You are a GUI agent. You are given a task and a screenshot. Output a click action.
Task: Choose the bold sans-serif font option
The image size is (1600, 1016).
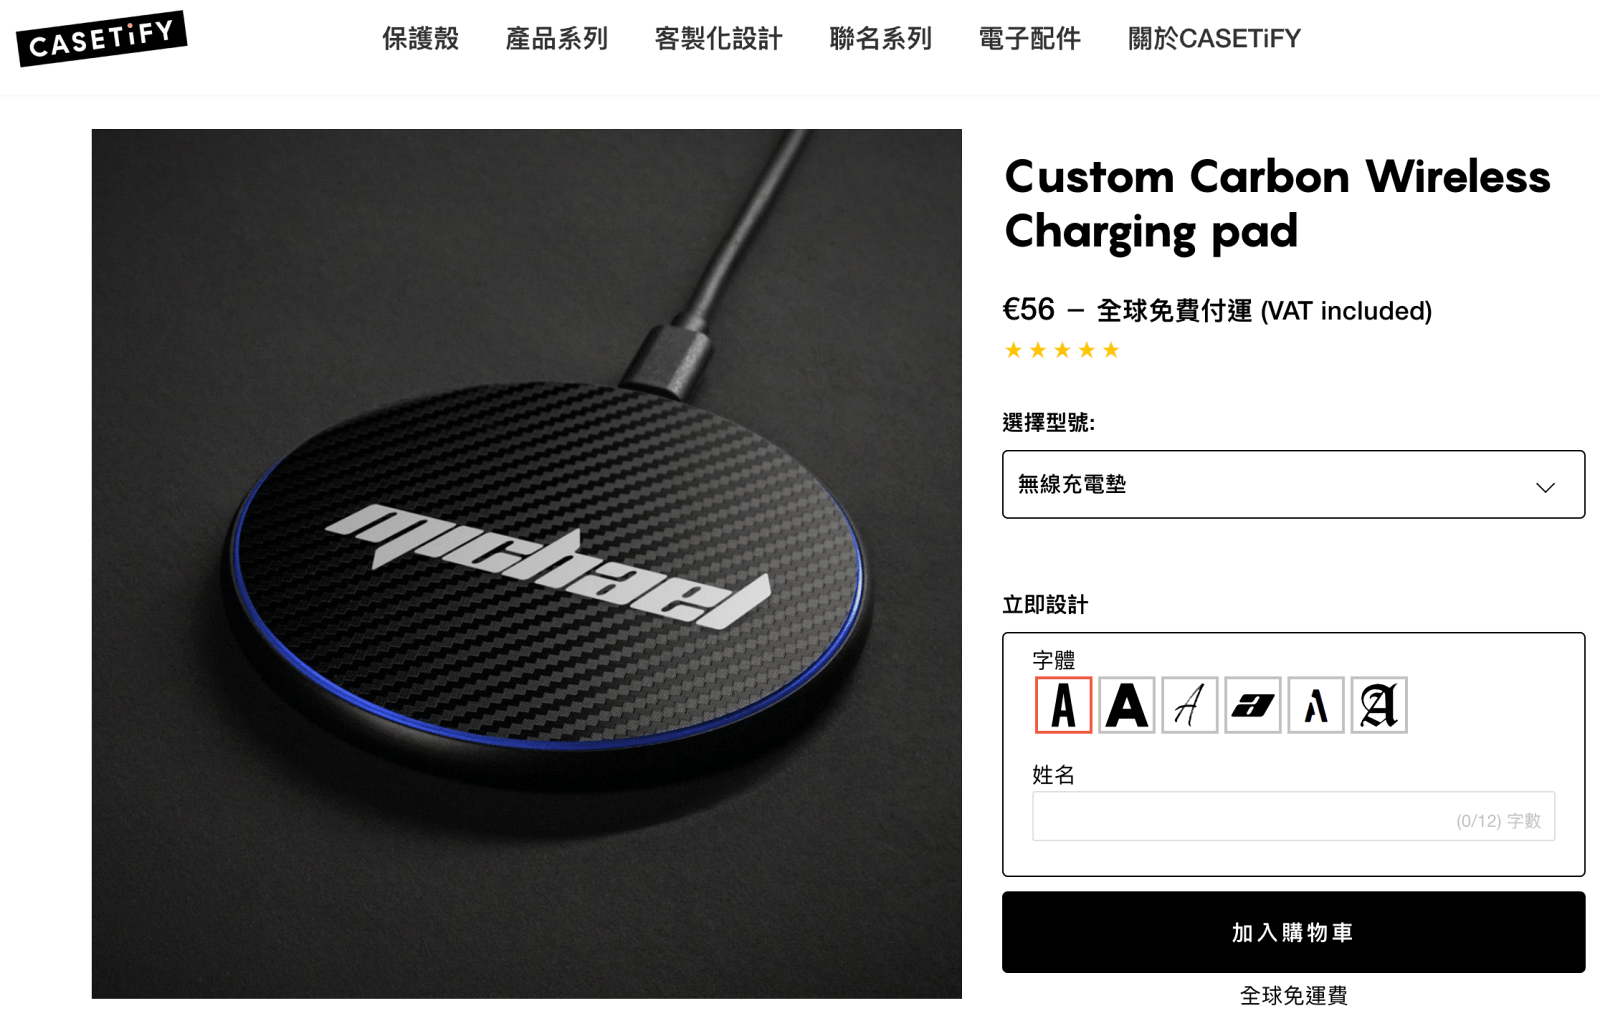point(1126,705)
